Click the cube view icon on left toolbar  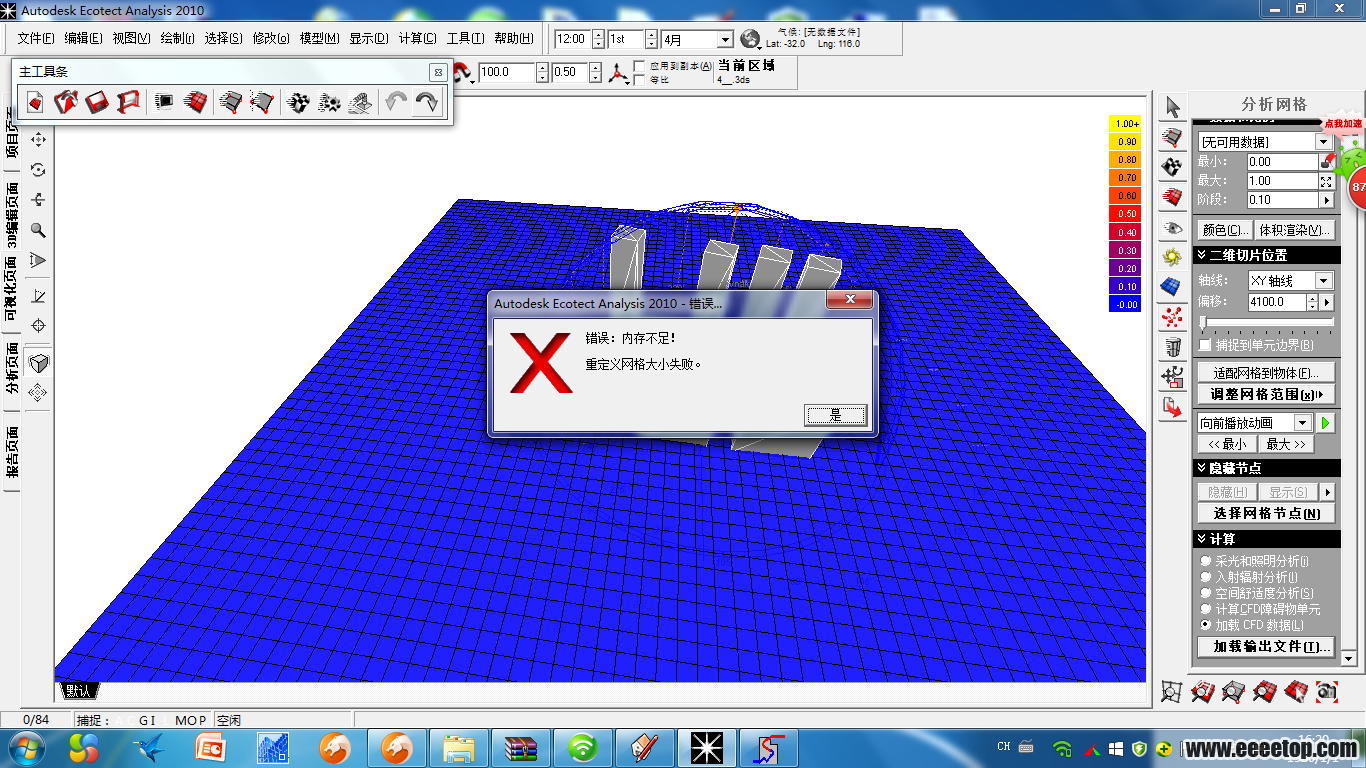tap(39, 362)
